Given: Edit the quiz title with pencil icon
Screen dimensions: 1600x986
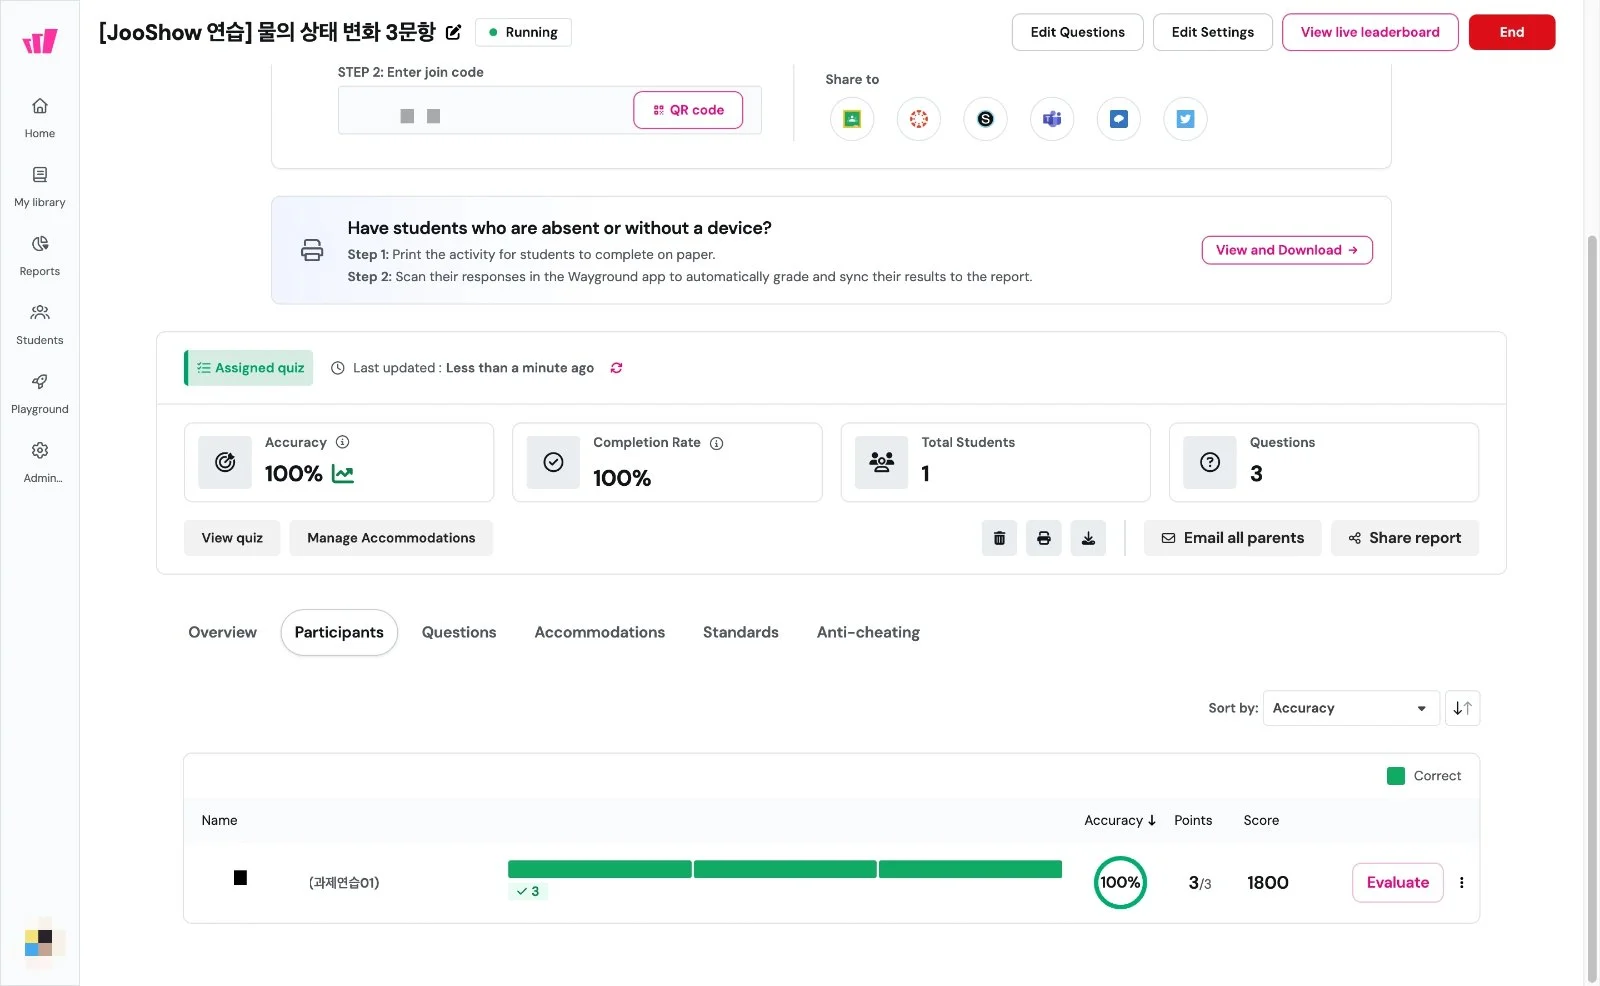Looking at the screenshot, I should (x=453, y=32).
